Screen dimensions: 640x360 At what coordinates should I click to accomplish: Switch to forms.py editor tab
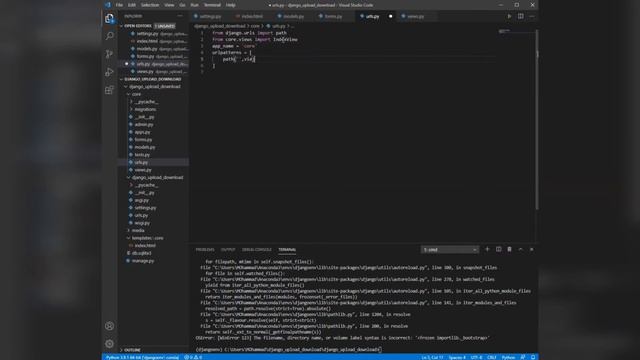click(x=333, y=16)
